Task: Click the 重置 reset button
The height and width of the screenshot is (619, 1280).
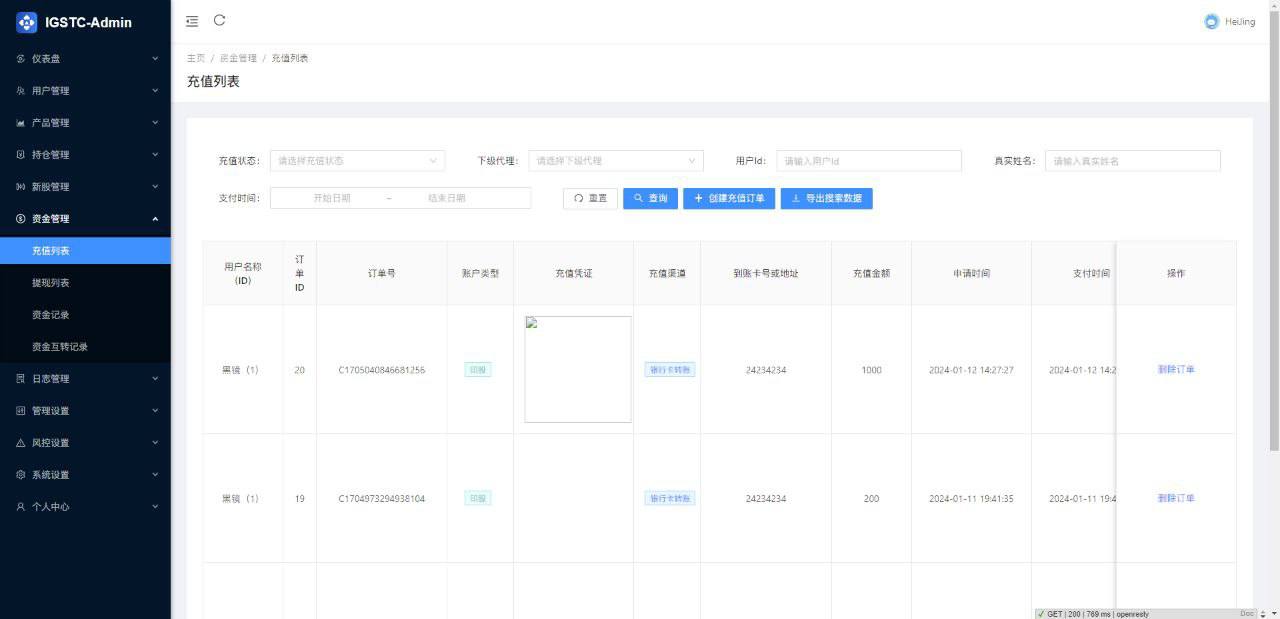Action: coord(591,198)
